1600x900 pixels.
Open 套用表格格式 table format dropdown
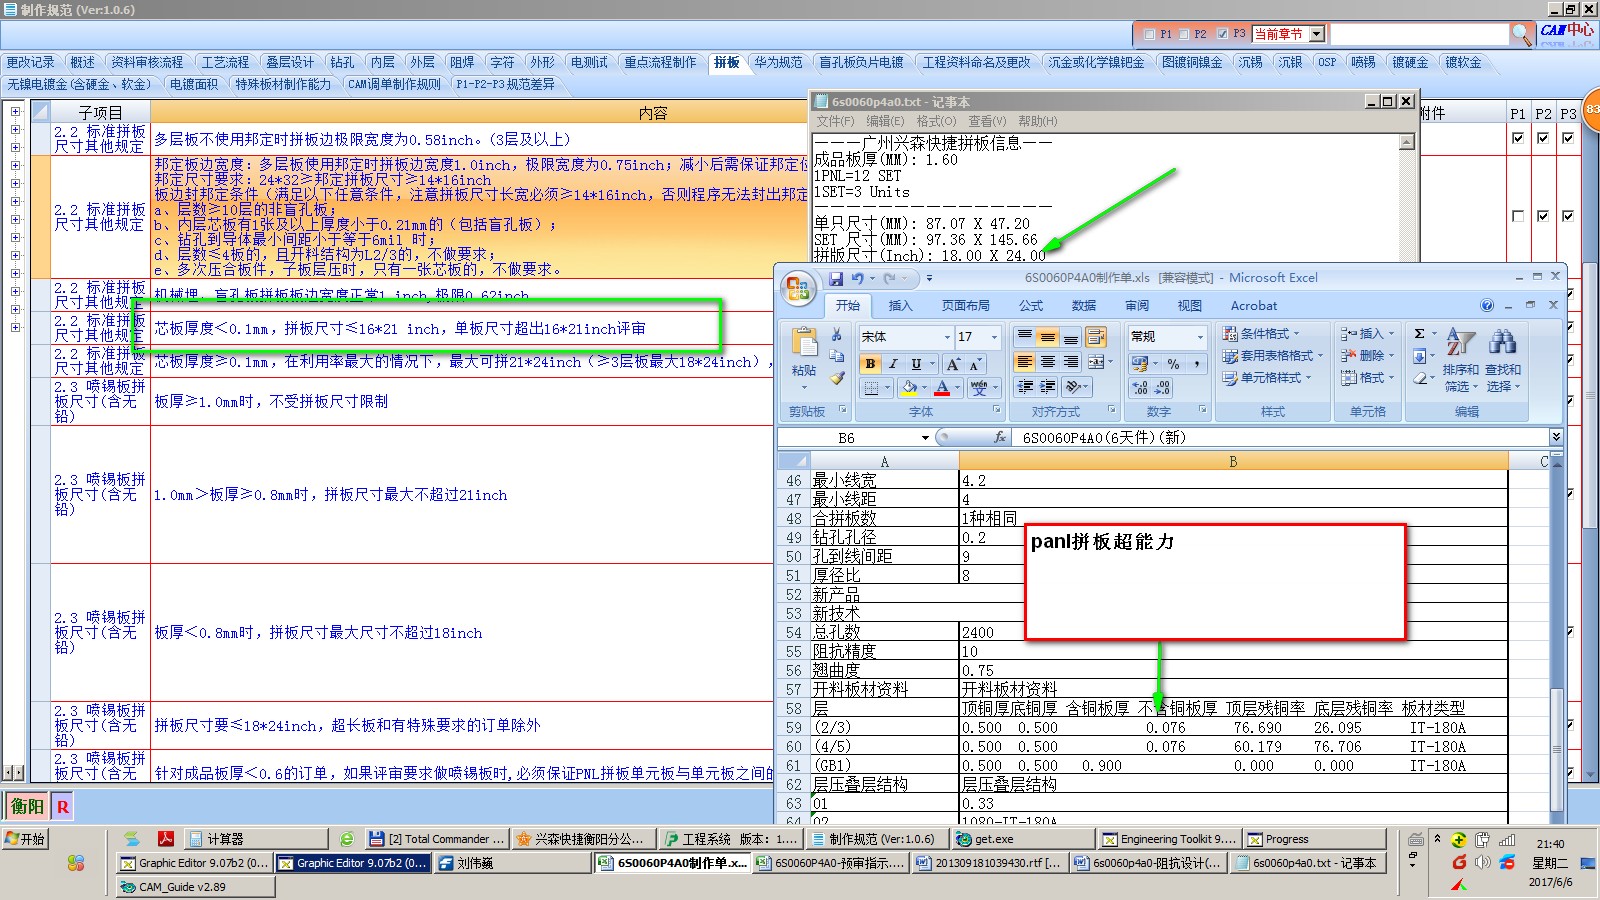tap(1272, 356)
